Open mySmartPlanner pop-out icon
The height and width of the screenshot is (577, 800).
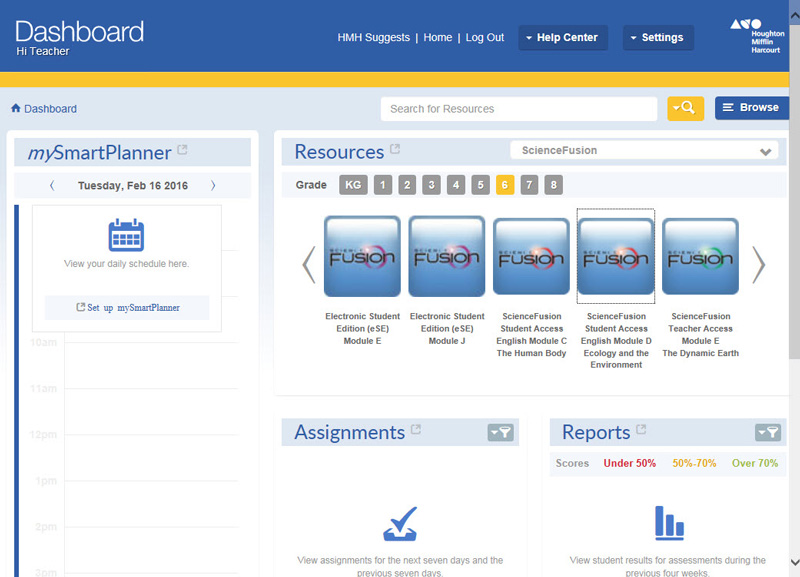click(x=182, y=151)
